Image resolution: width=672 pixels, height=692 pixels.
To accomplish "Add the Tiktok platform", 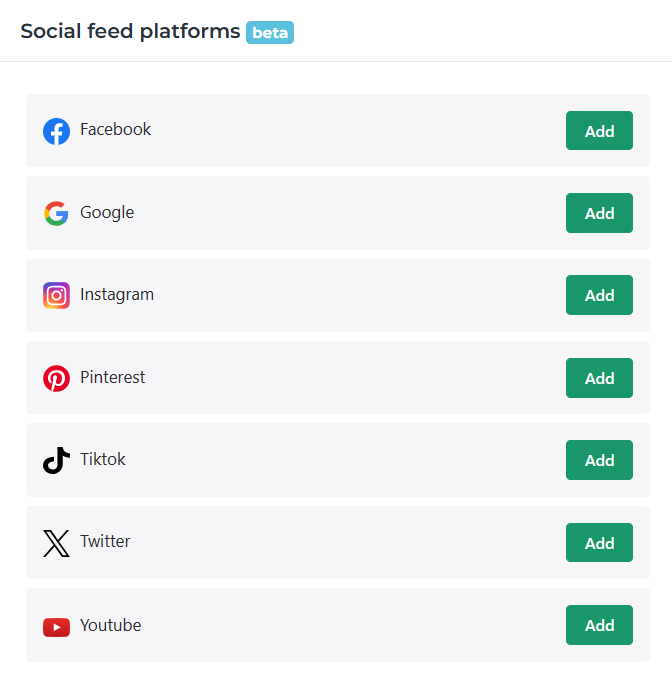I will (599, 460).
